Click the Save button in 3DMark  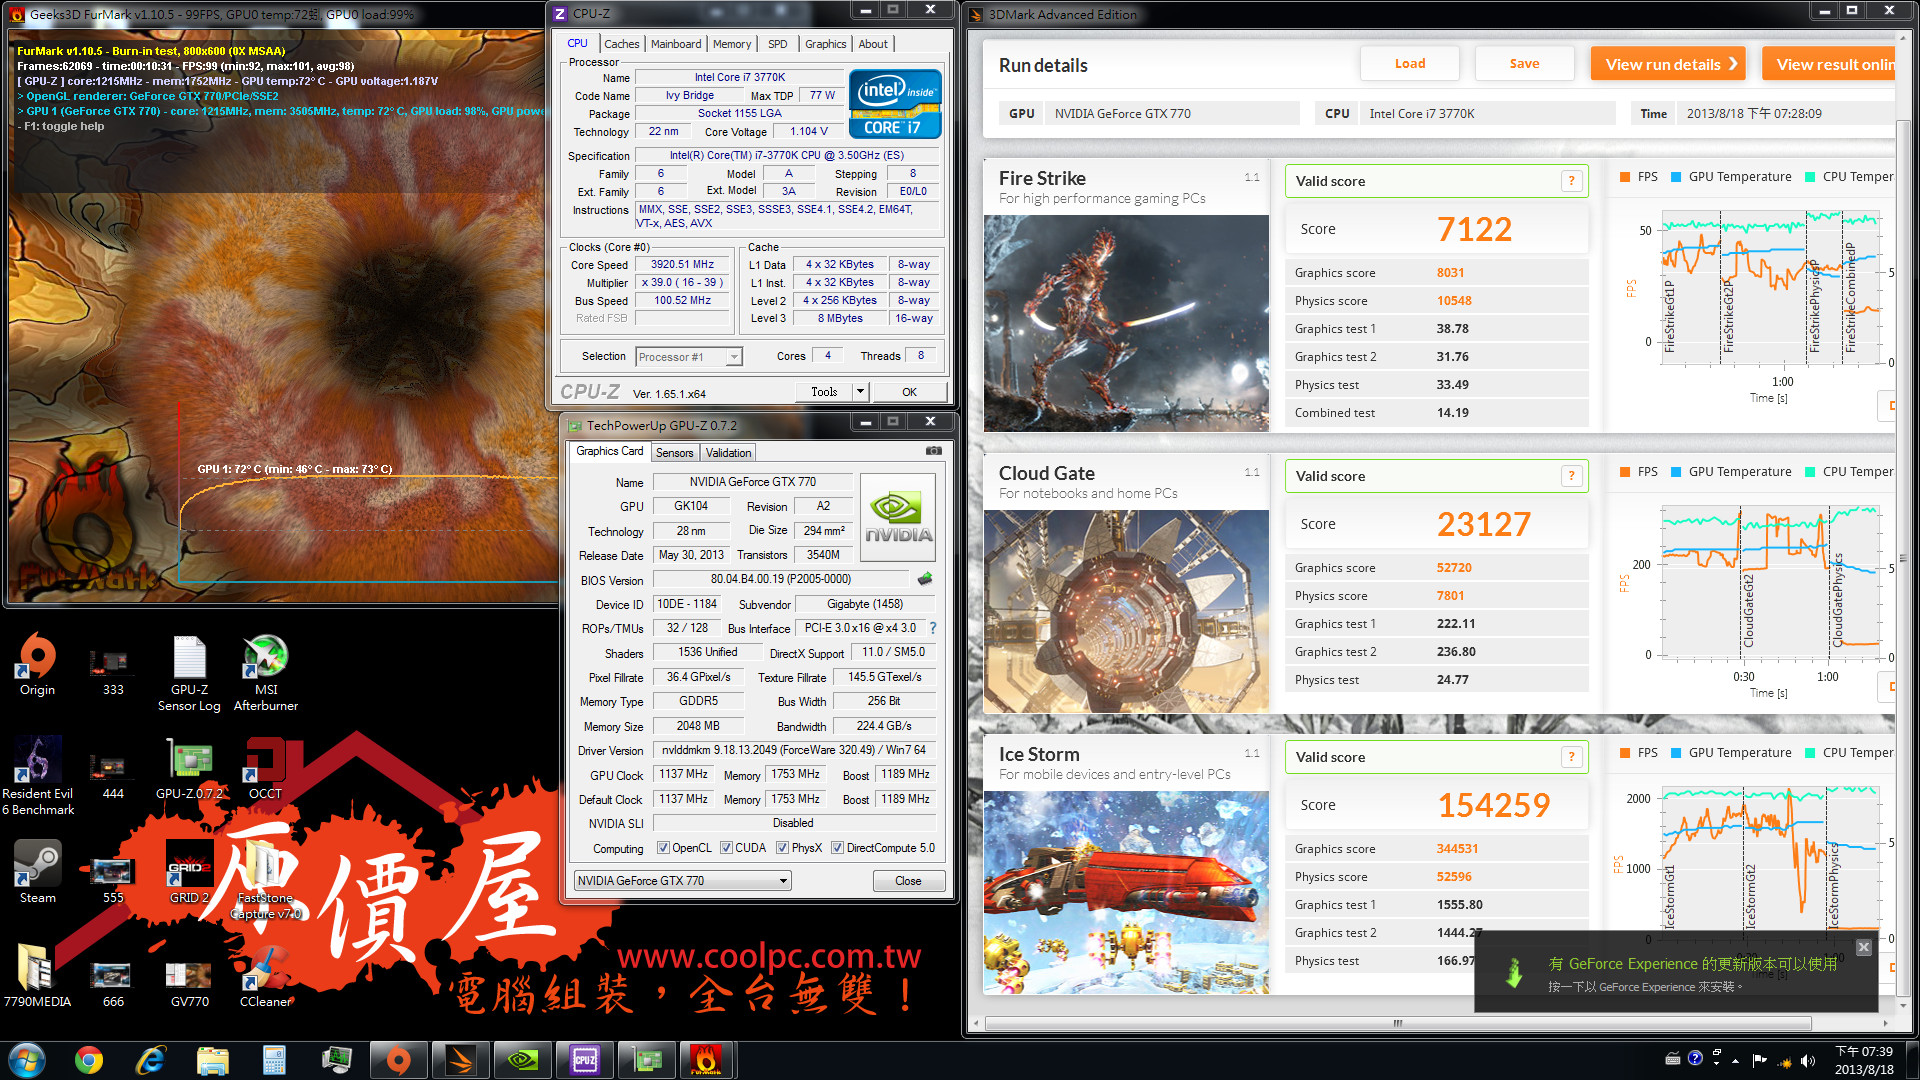[1524, 63]
